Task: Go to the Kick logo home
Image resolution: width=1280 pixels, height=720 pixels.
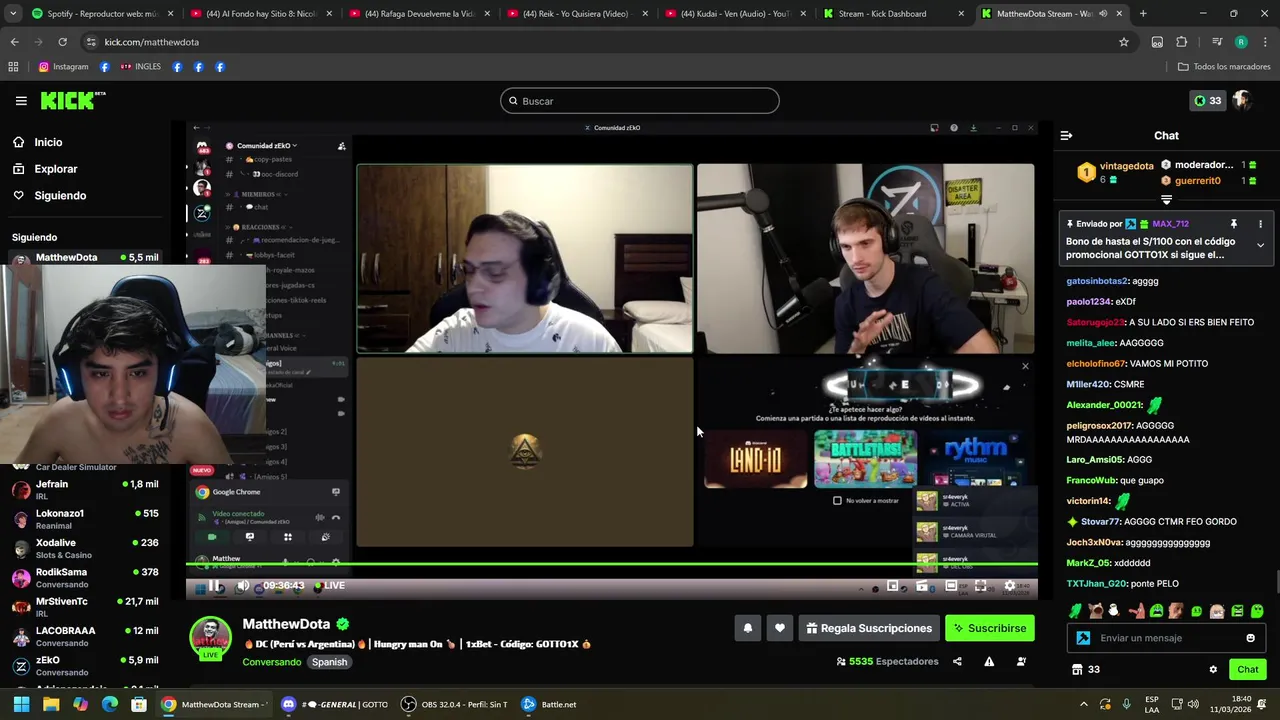Action: (72, 100)
